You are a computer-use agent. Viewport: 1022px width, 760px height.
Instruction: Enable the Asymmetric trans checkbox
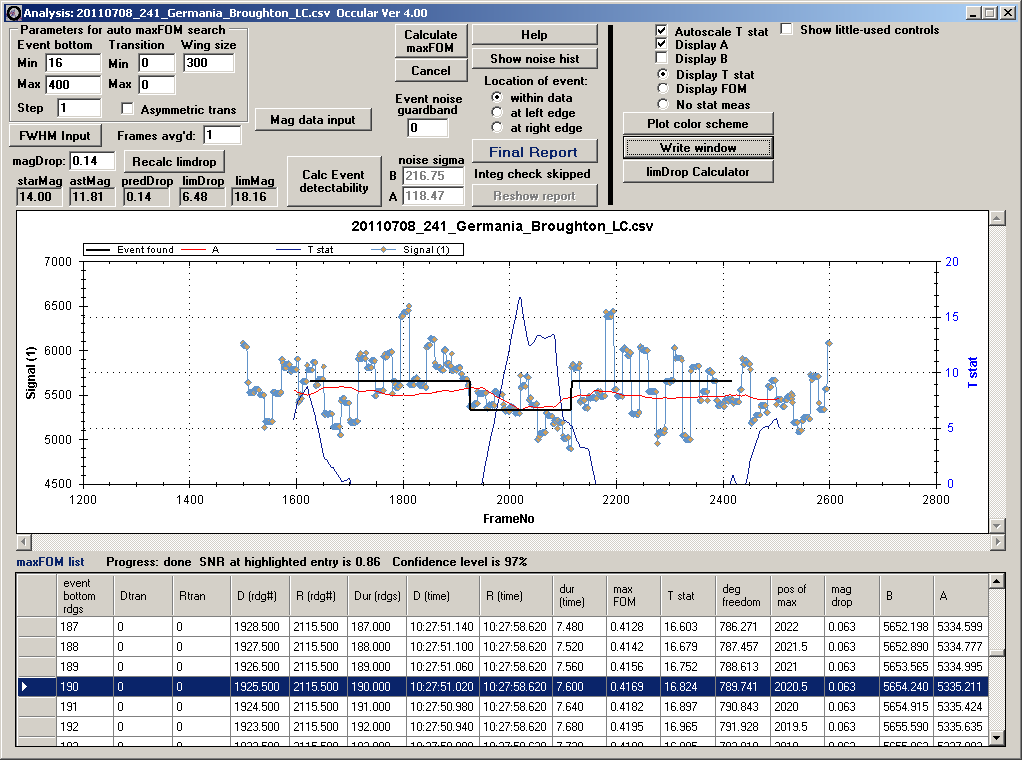click(x=127, y=109)
